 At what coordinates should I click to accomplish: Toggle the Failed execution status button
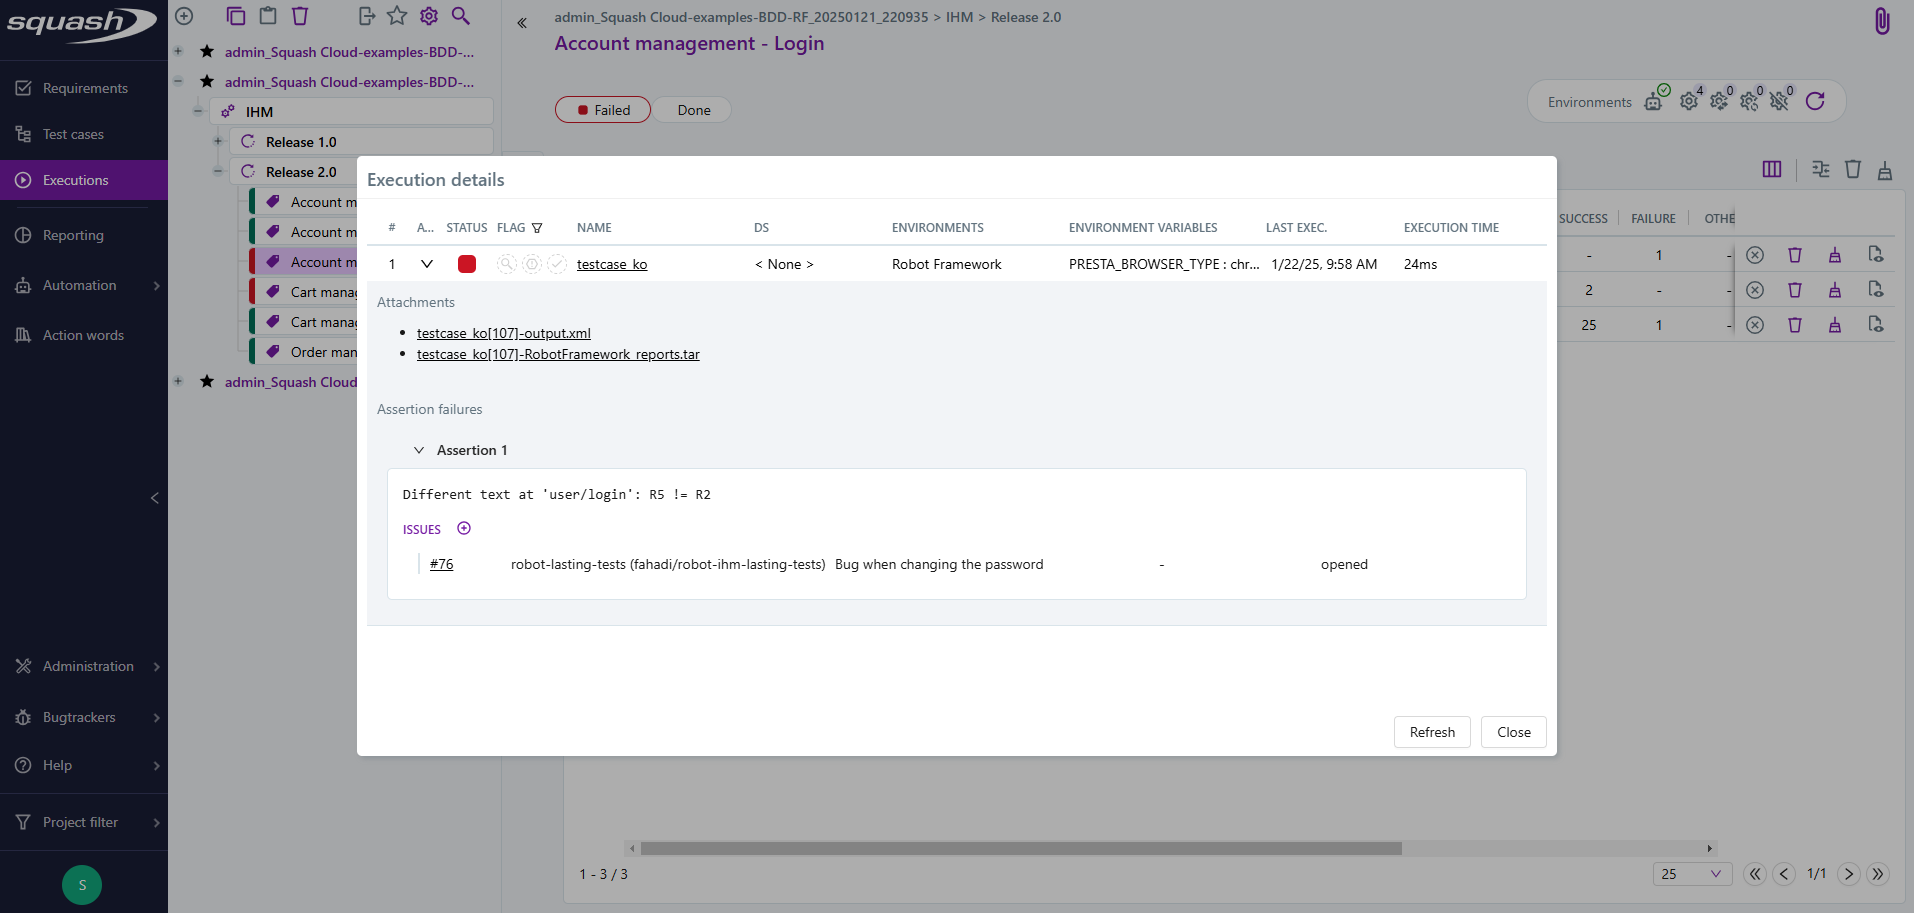(602, 109)
